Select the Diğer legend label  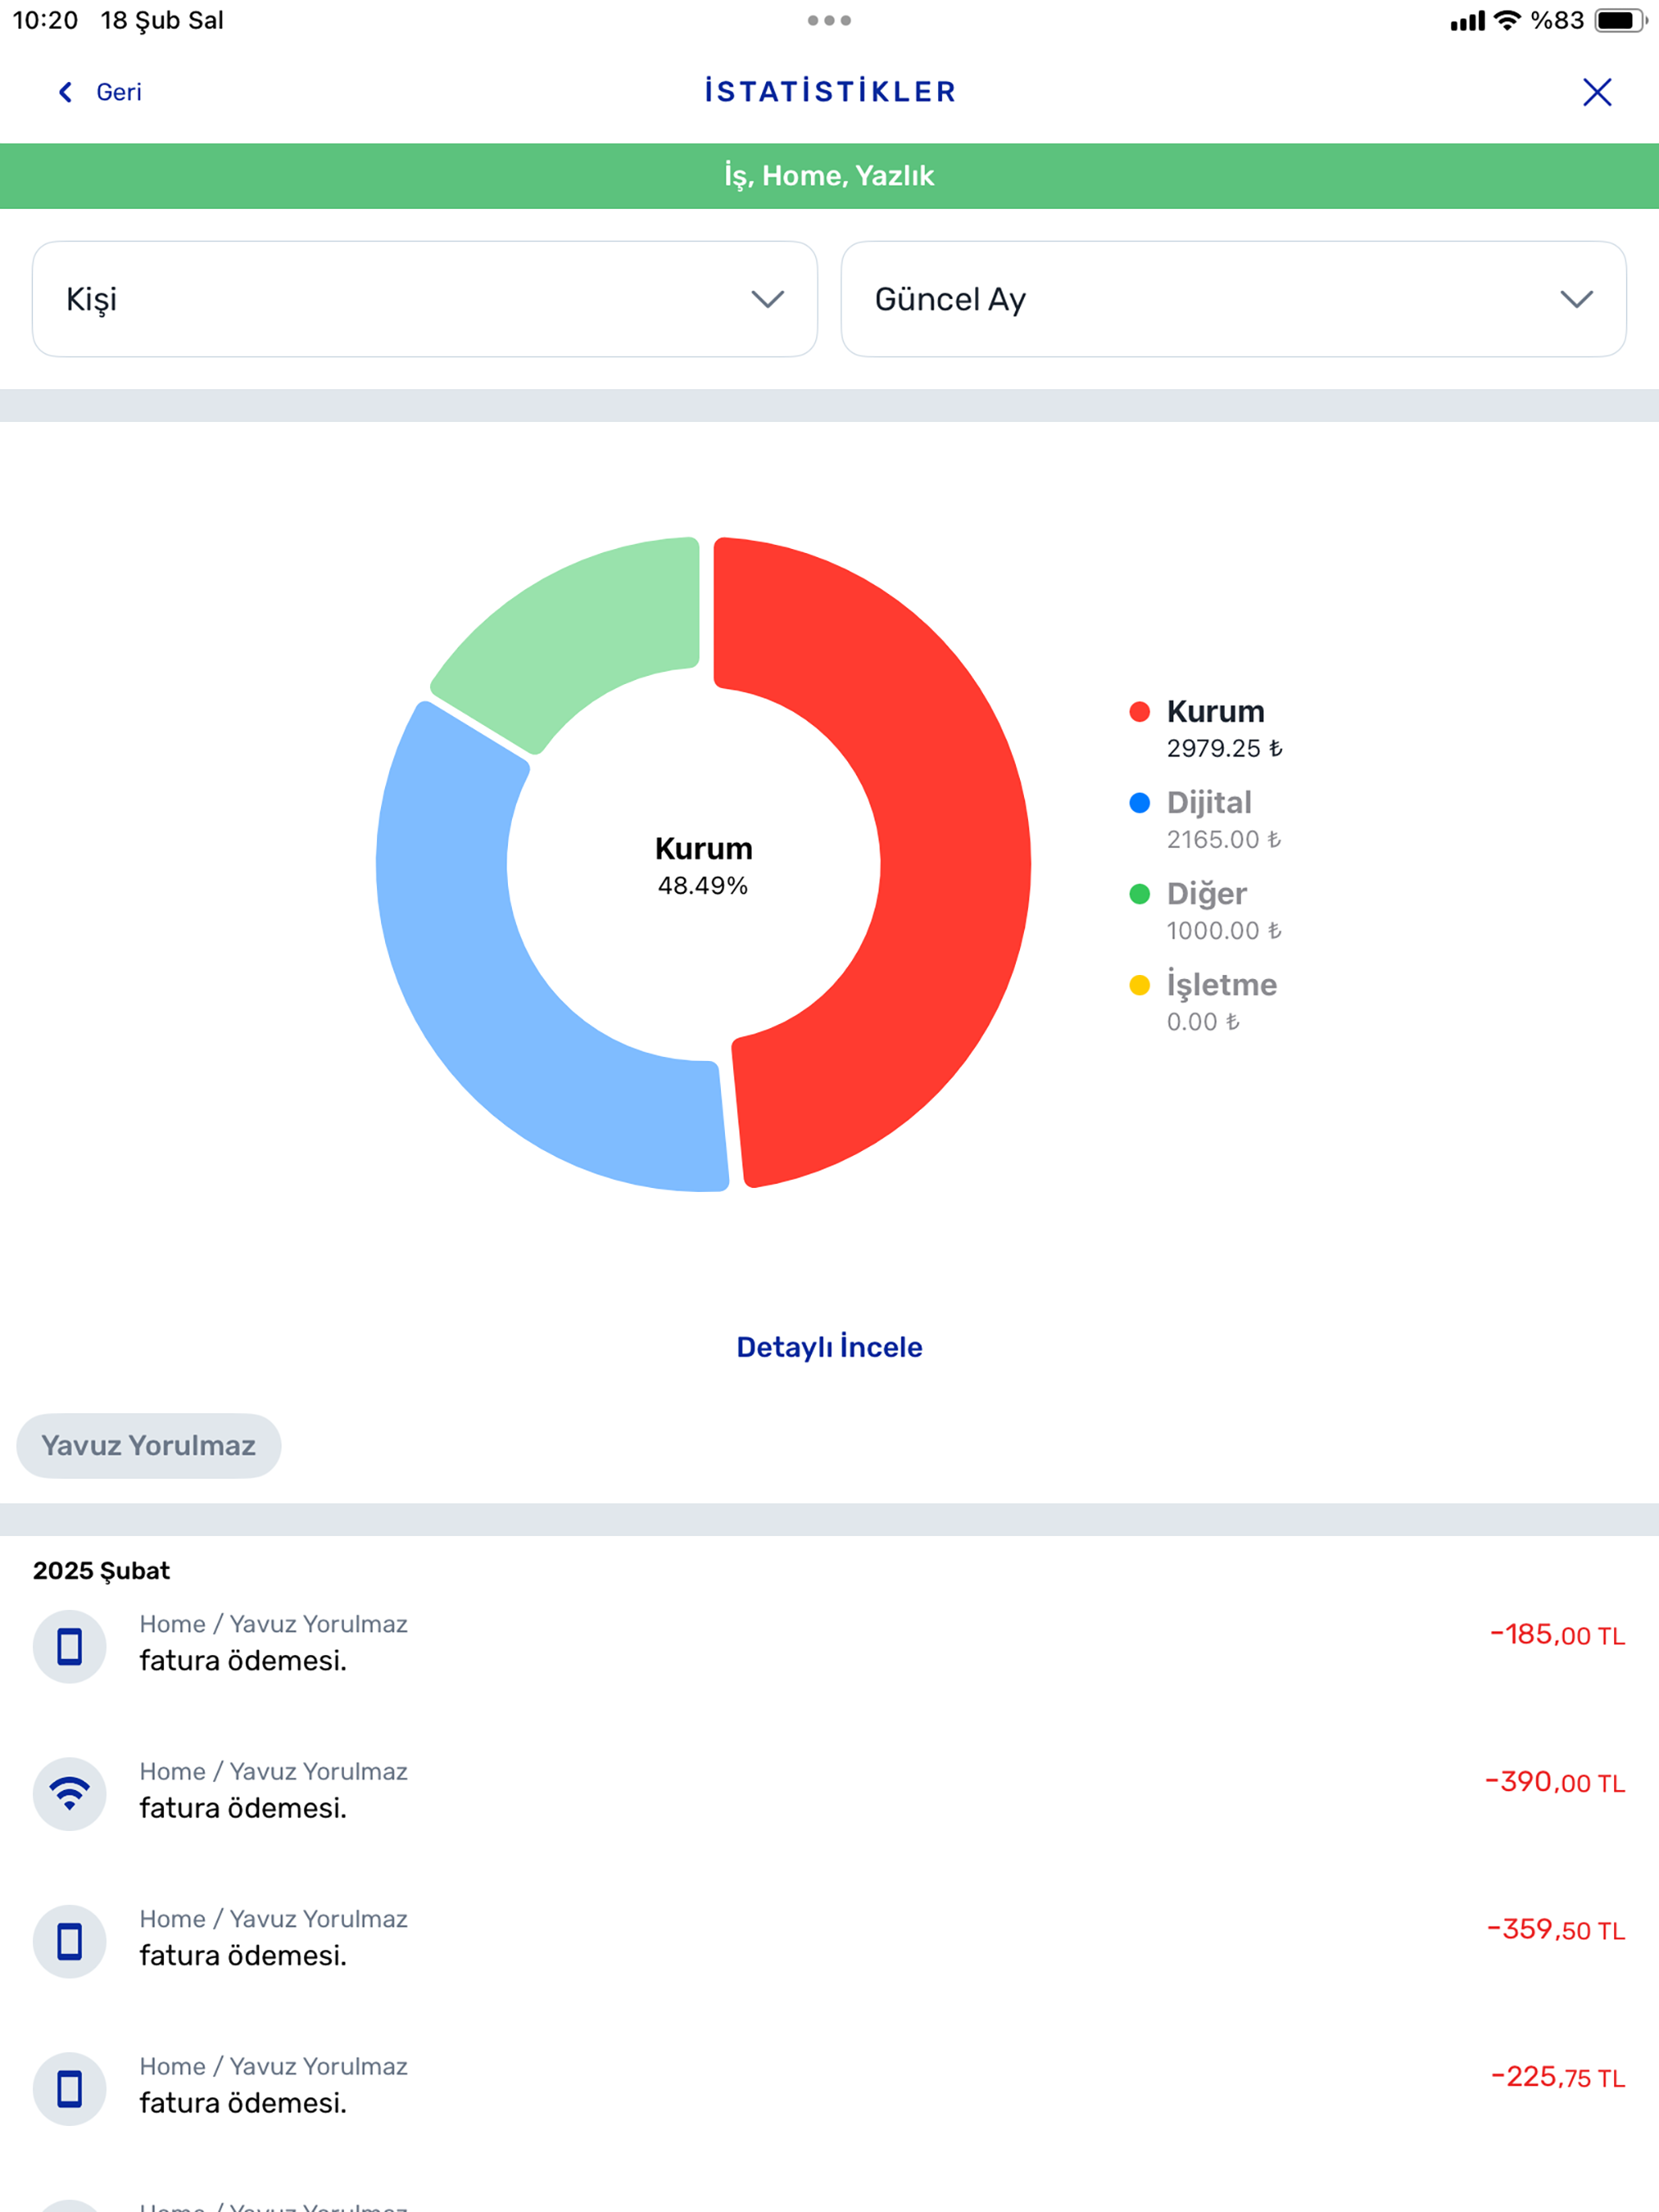point(1206,894)
